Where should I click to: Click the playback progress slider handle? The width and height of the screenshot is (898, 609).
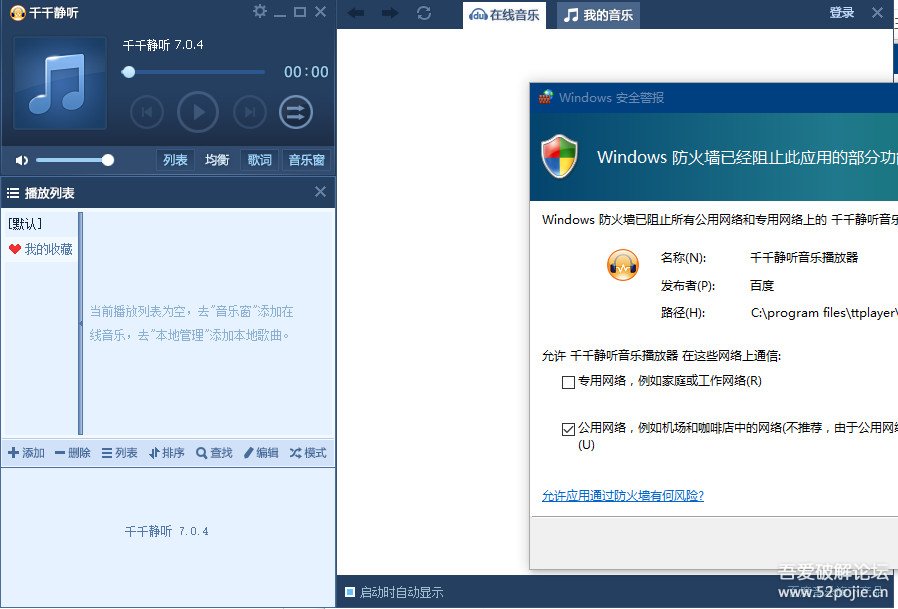point(128,72)
